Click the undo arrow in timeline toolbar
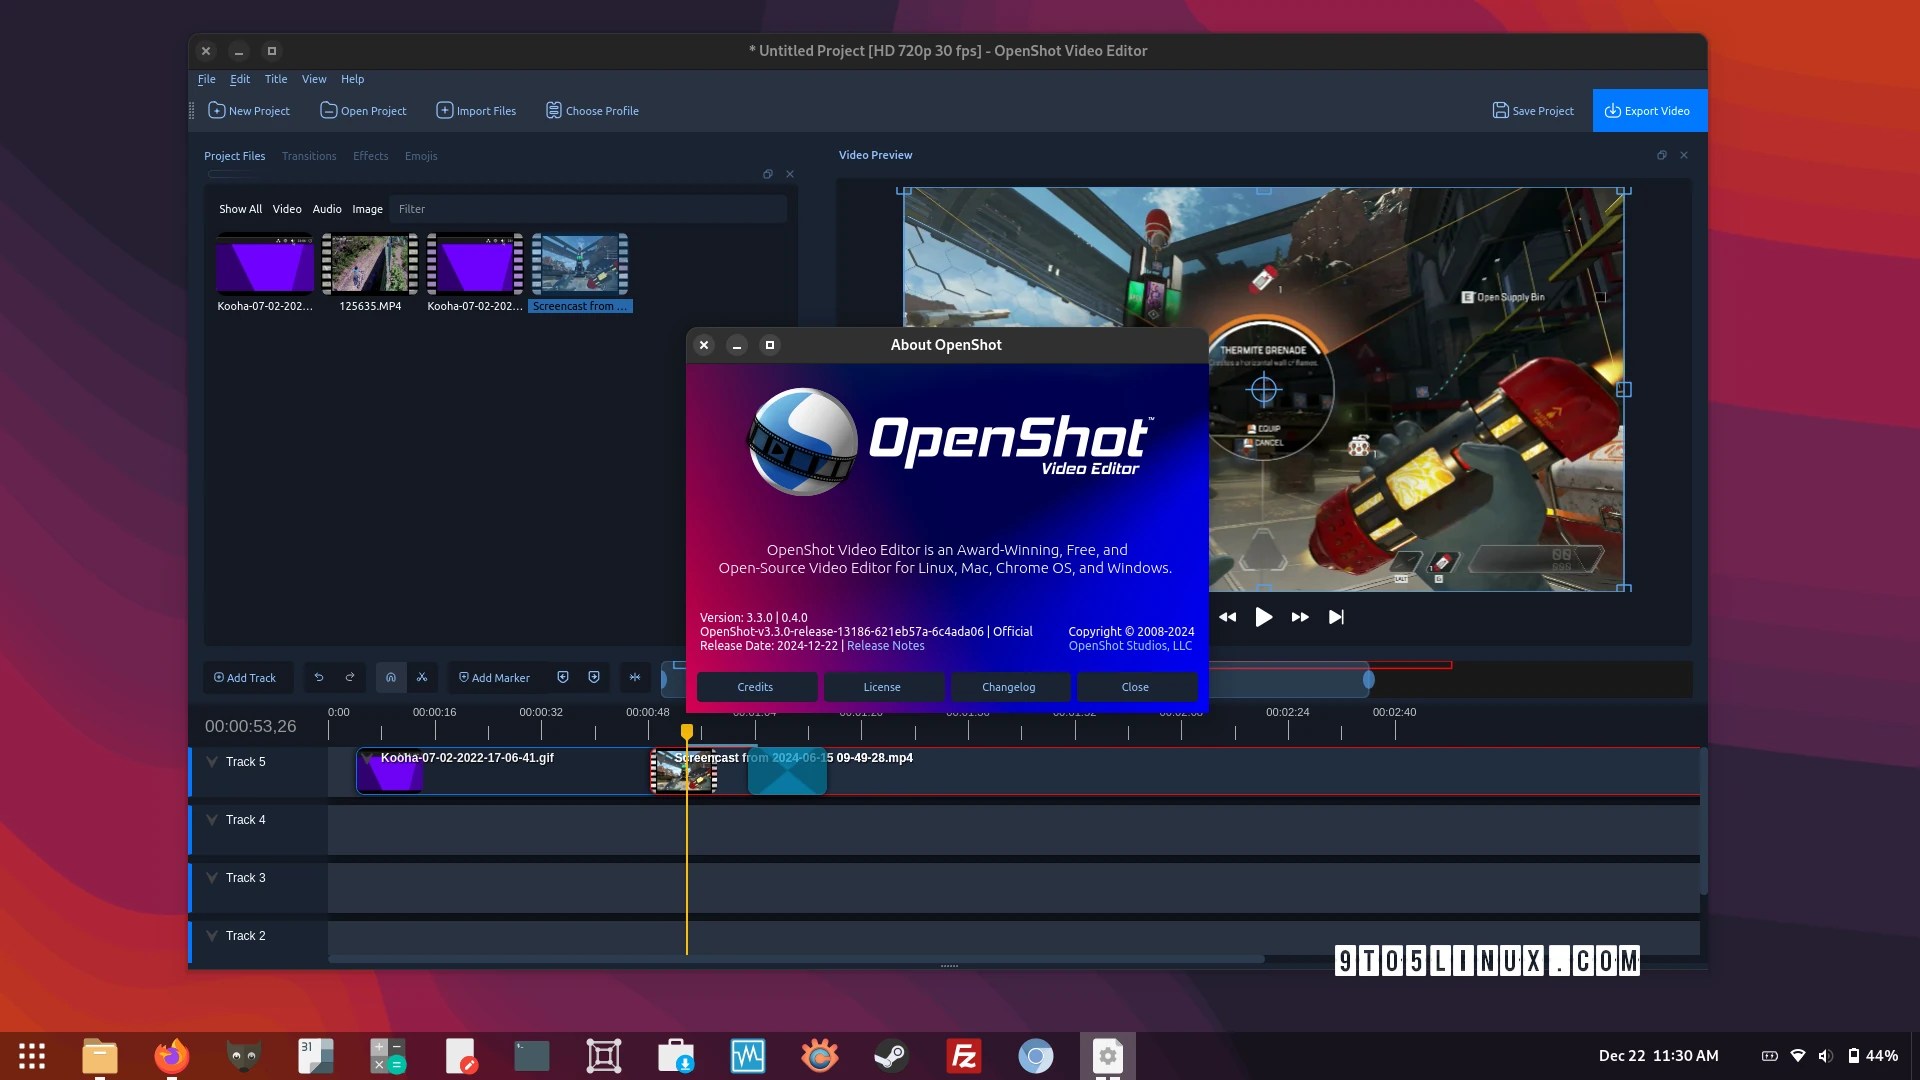The height and width of the screenshot is (1080, 1920). tap(319, 677)
